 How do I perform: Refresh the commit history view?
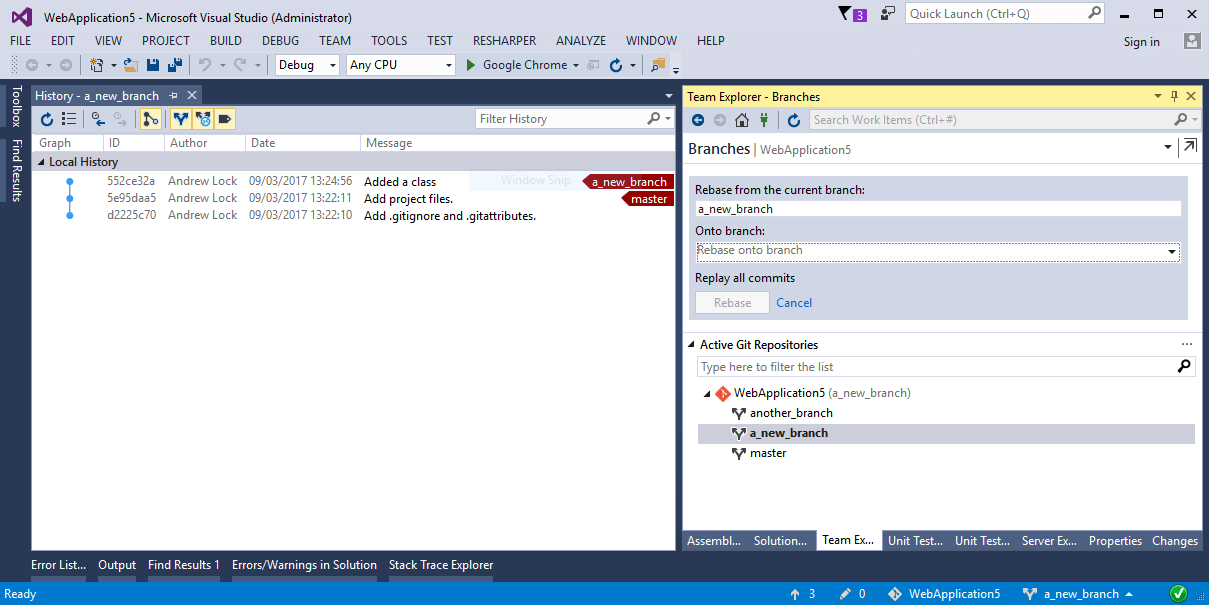click(45, 118)
